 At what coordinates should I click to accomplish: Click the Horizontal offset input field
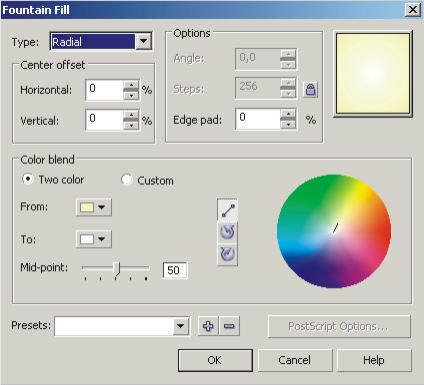point(104,90)
